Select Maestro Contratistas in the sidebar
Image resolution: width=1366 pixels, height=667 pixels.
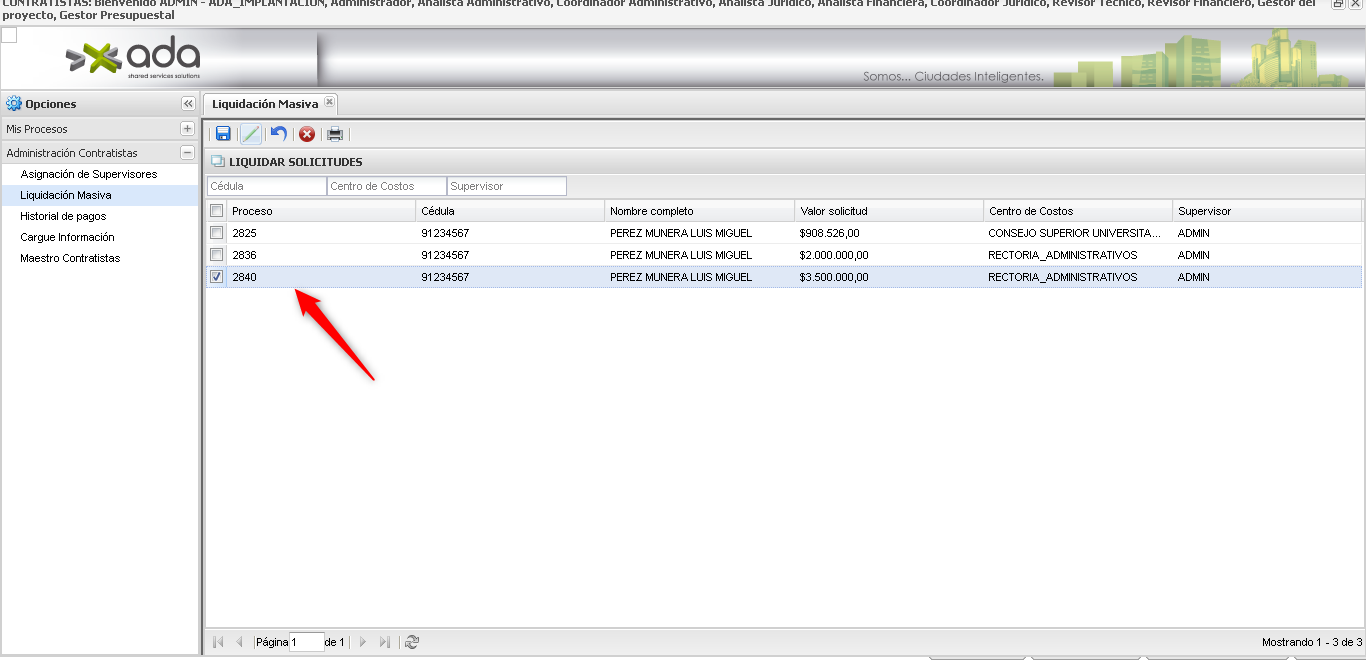click(70, 258)
